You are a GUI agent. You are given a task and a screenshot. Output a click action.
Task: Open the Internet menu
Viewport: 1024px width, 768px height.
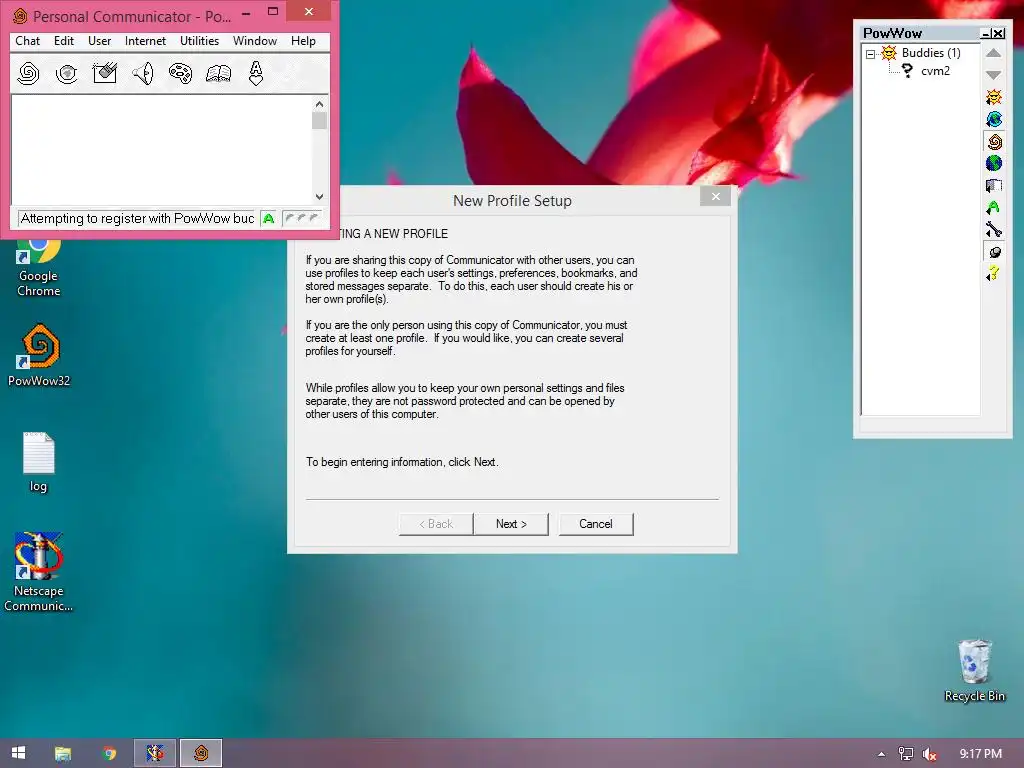click(x=145, y=40)
